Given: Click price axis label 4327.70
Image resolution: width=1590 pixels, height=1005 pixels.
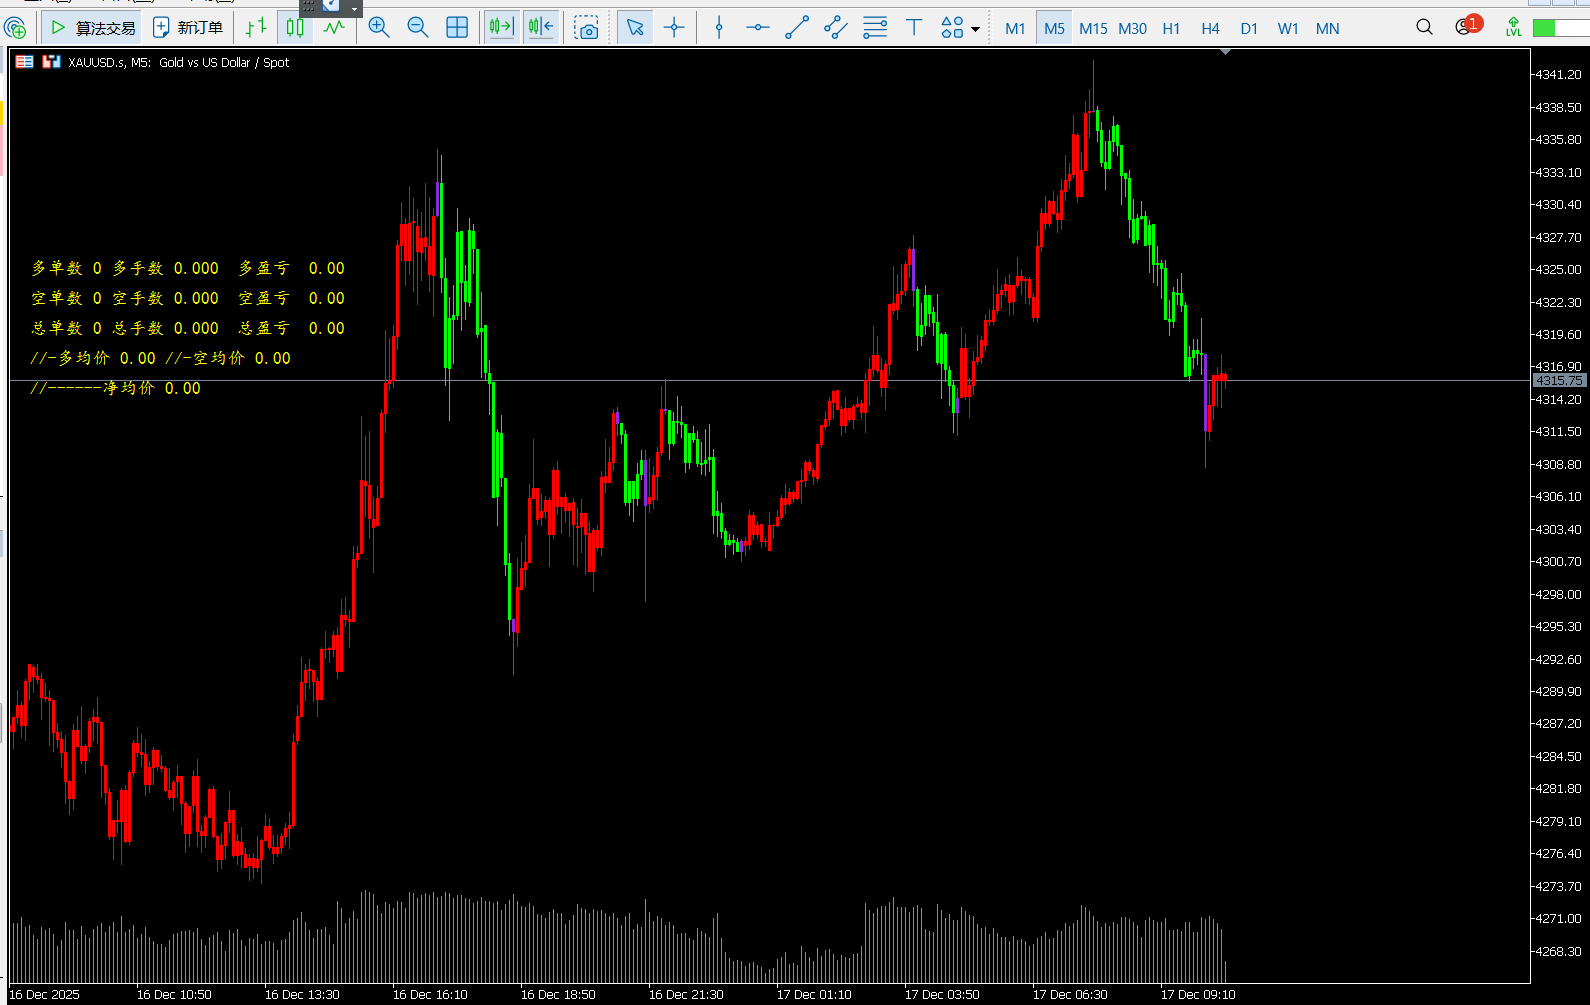Looking at the screenshot, I should click(1558, 238).
